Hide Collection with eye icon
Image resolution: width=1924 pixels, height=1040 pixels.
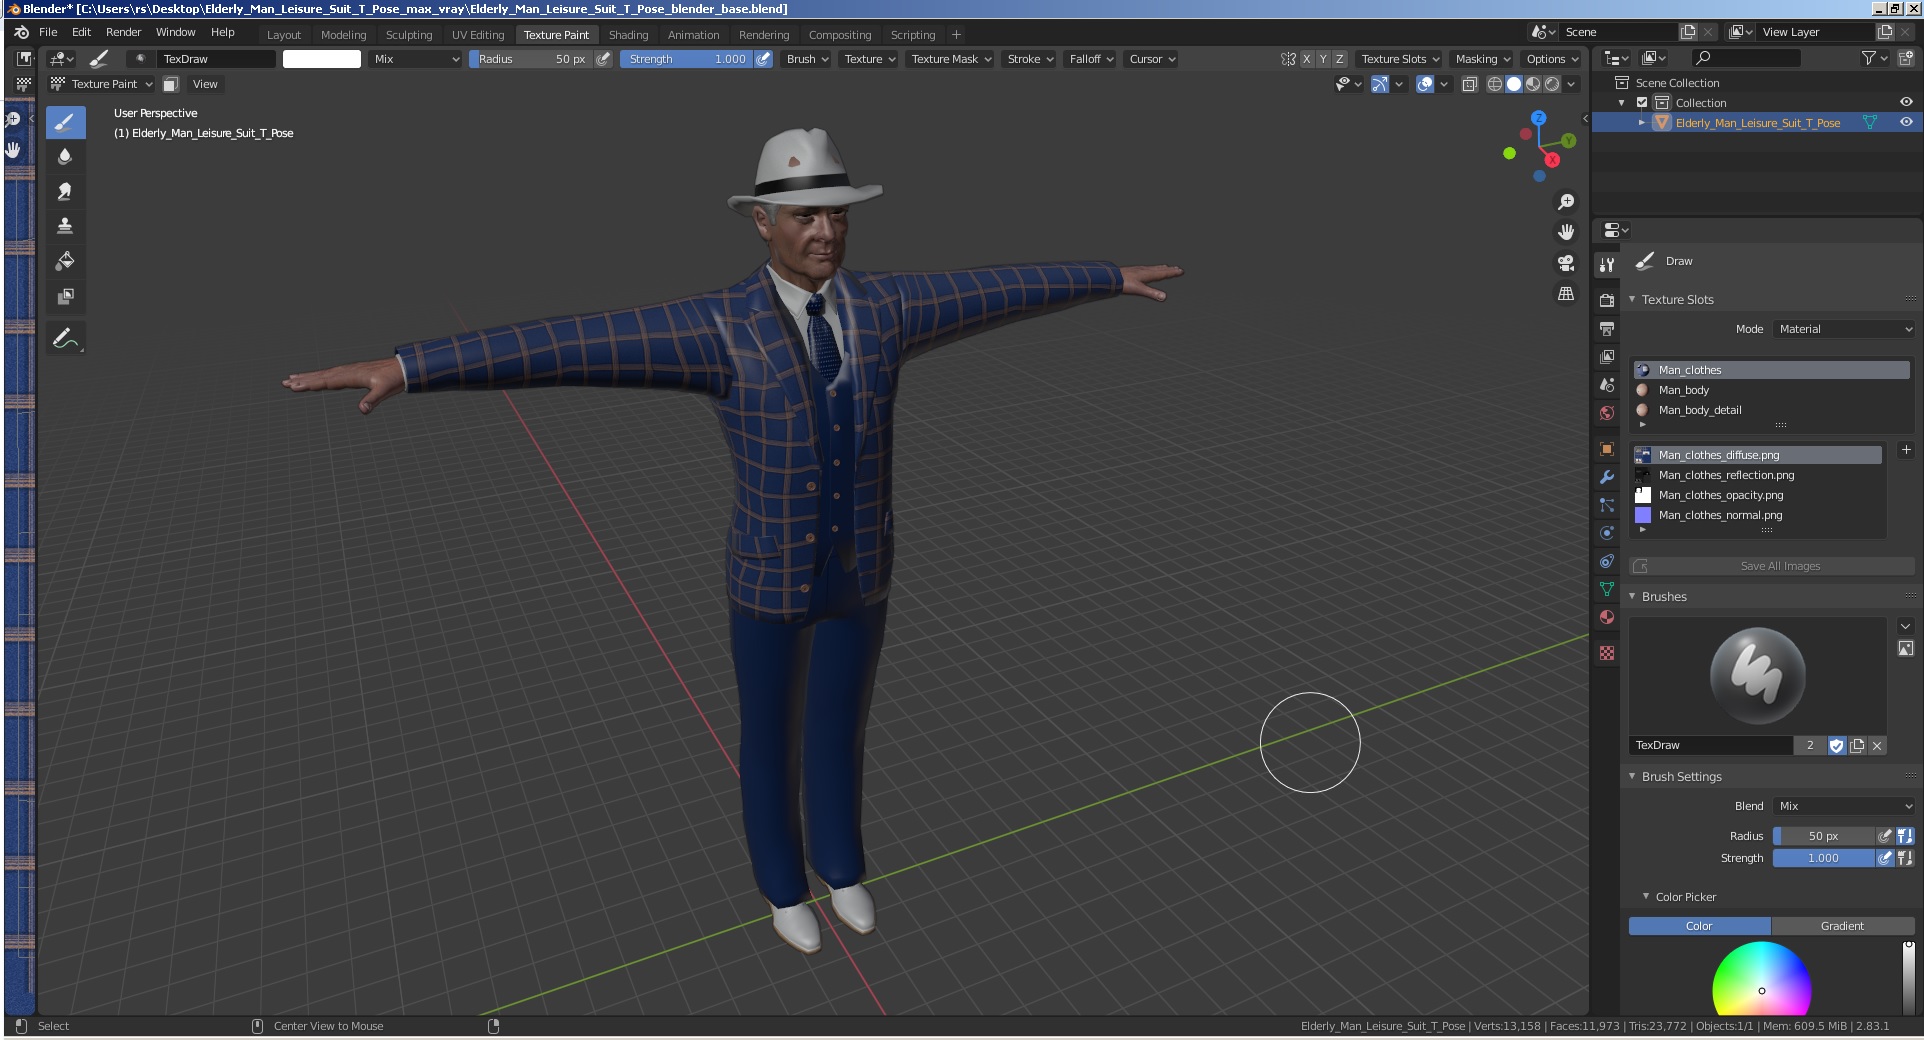1906,102
